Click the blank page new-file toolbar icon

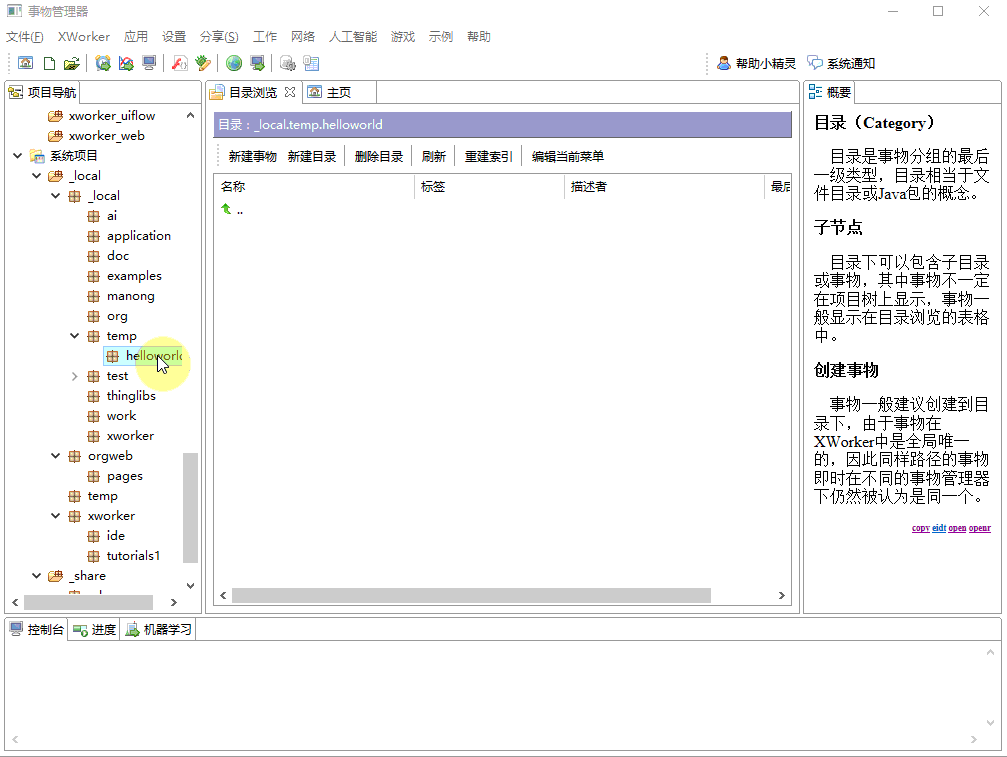point(48,63)
